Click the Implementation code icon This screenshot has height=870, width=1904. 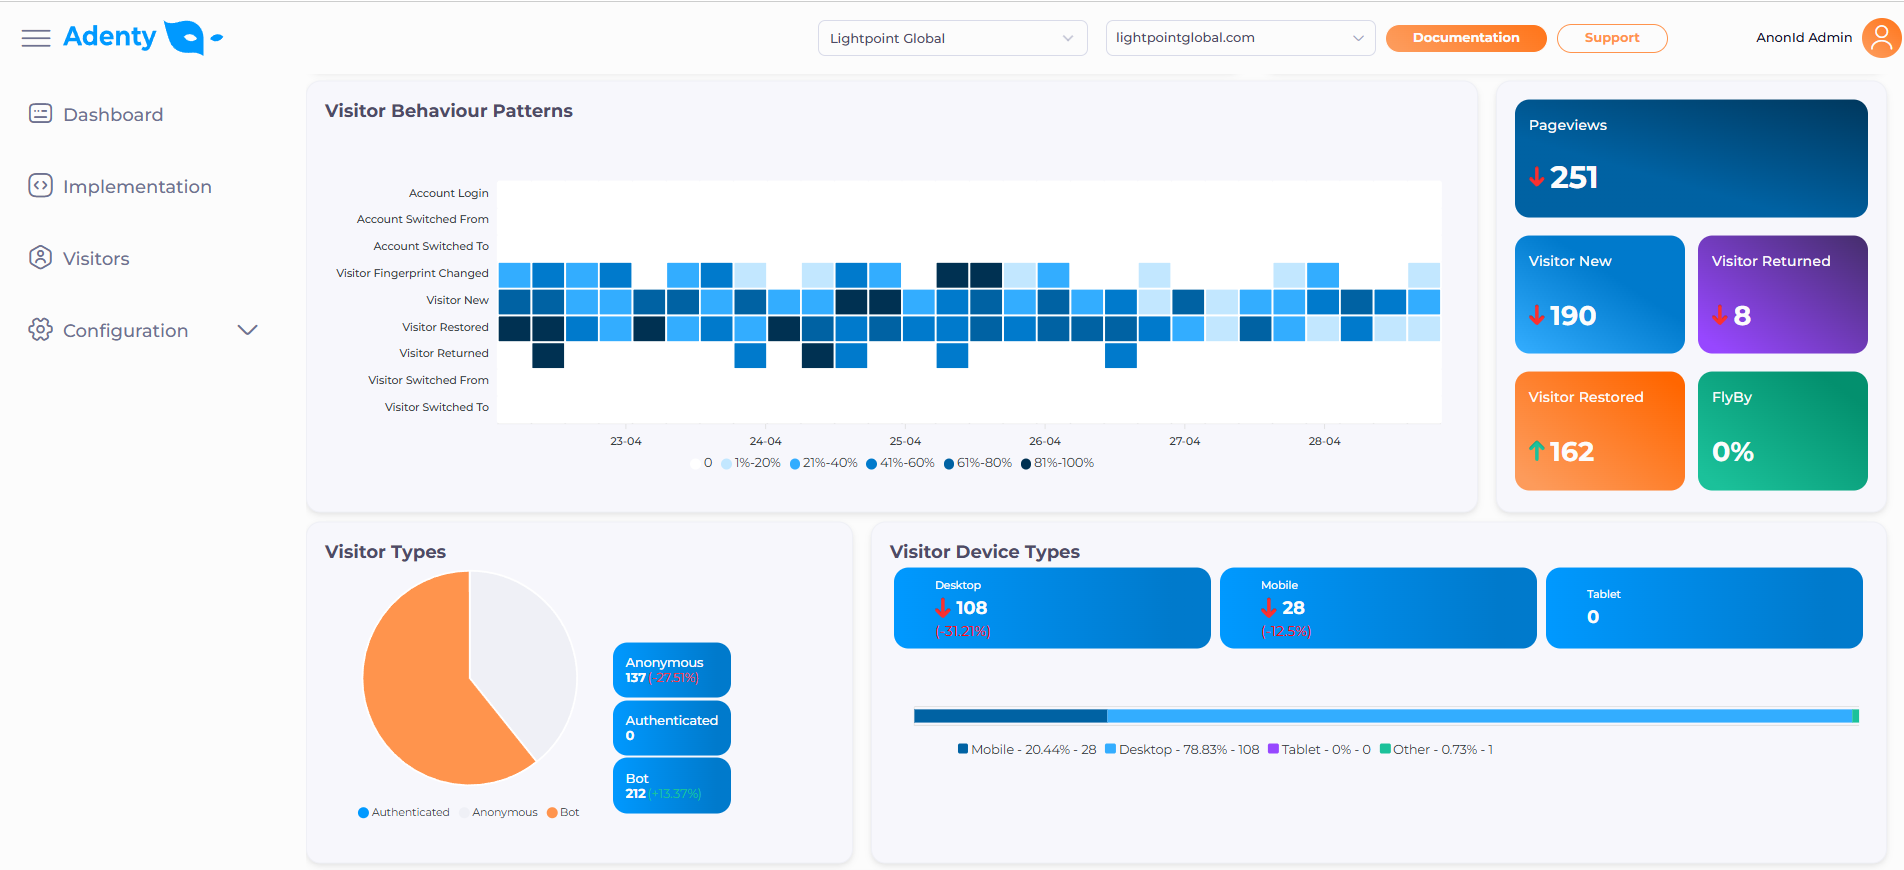pos(40,186)
